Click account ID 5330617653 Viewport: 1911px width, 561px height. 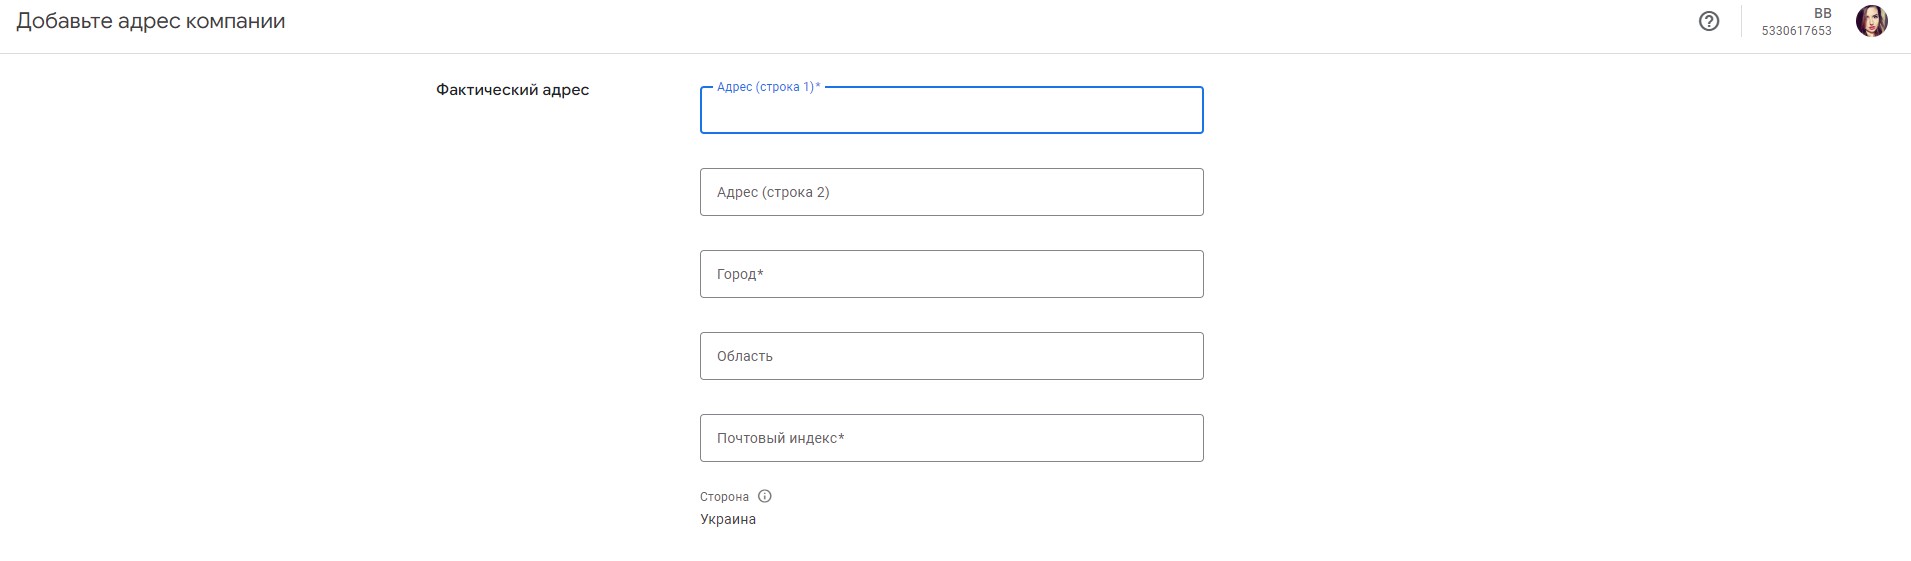(x=1796, y=31)
